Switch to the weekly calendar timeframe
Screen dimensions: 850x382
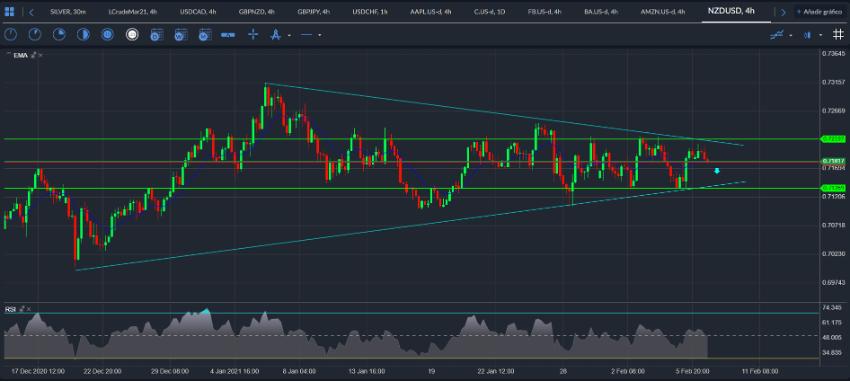tap(181, 35)
